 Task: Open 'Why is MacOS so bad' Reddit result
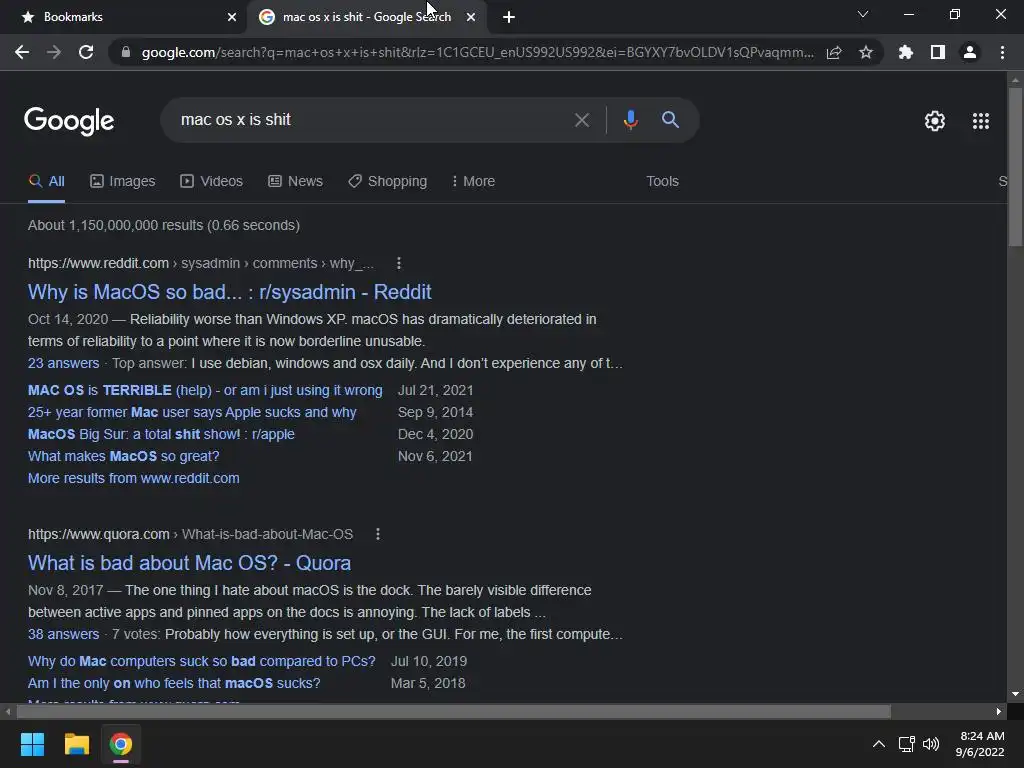pos(229,292)
